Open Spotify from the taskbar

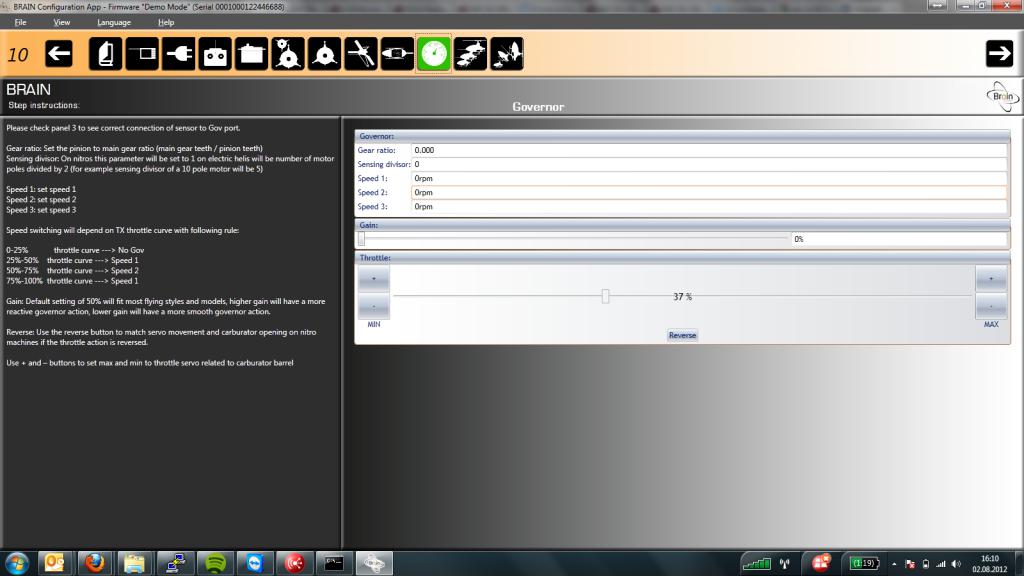[211, 562]
